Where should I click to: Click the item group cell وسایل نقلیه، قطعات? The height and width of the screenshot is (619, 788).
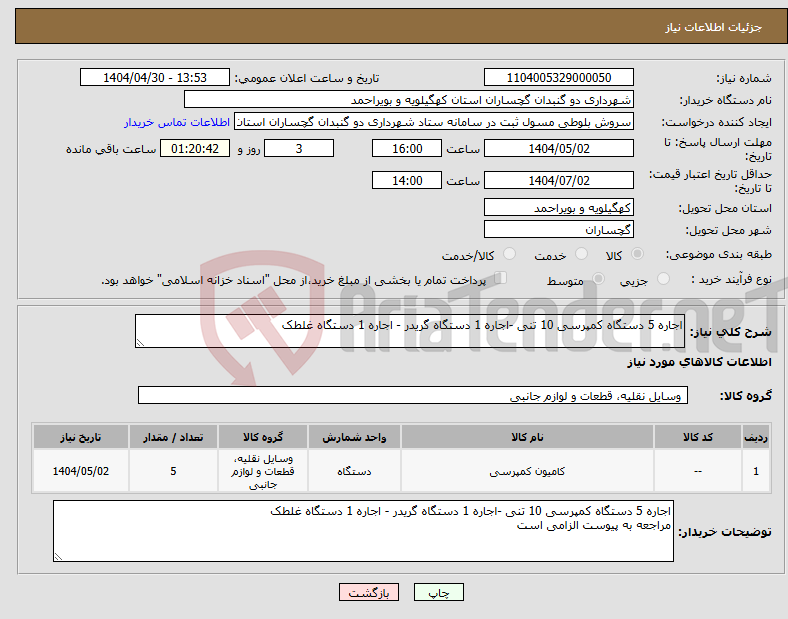tap(263, 471)
